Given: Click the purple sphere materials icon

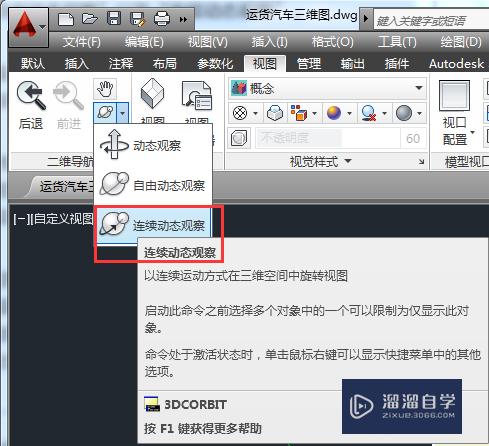Looking at the screenshot, I should pos(334,113).
